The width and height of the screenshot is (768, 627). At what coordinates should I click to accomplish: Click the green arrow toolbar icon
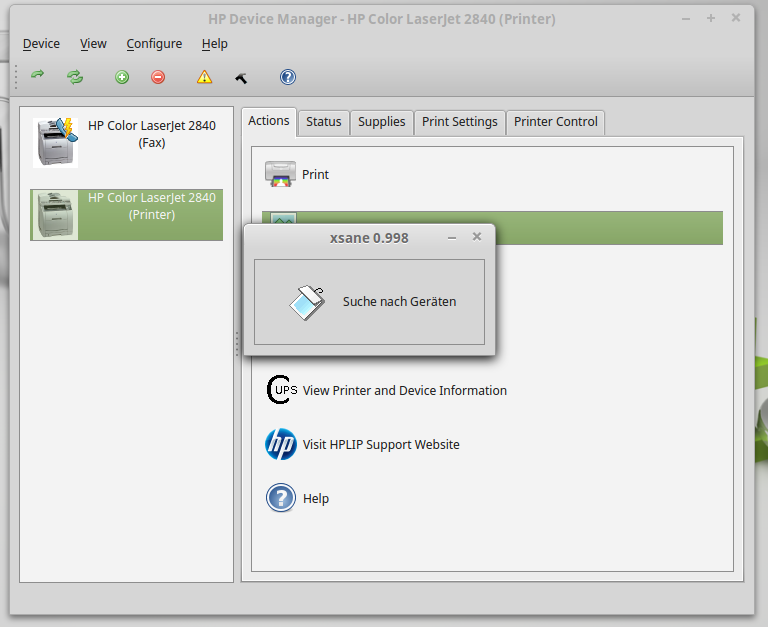point(38,75)
